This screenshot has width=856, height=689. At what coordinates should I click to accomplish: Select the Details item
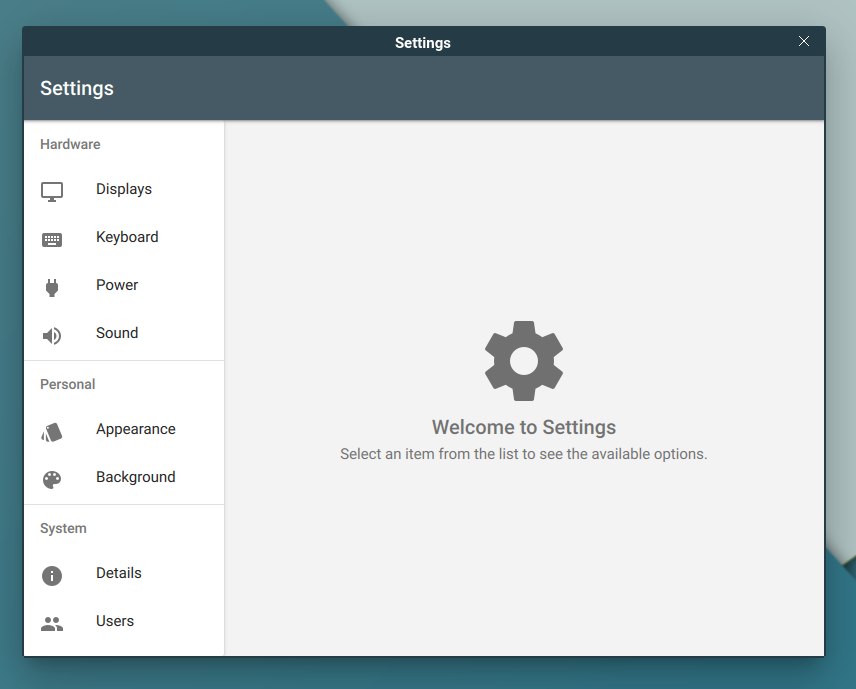(124, 574)
